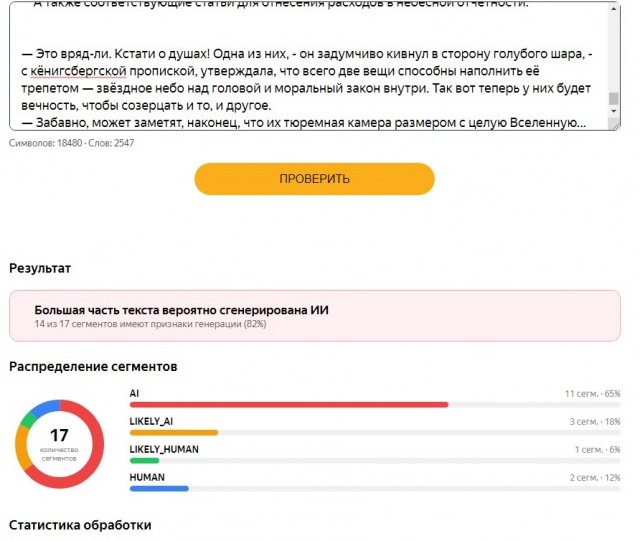This screenshot has width=640, height=541.
Task: Click the underlined word кёнигсбергской
Action: tap(78, 71)
